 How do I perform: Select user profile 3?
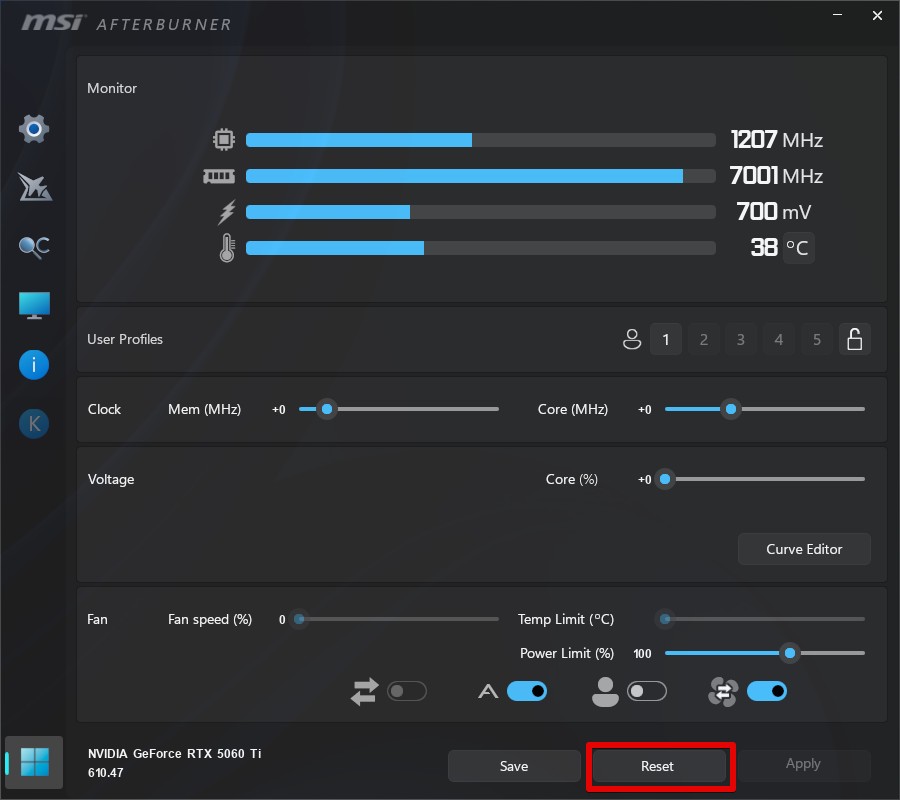(x=741, y=339)
